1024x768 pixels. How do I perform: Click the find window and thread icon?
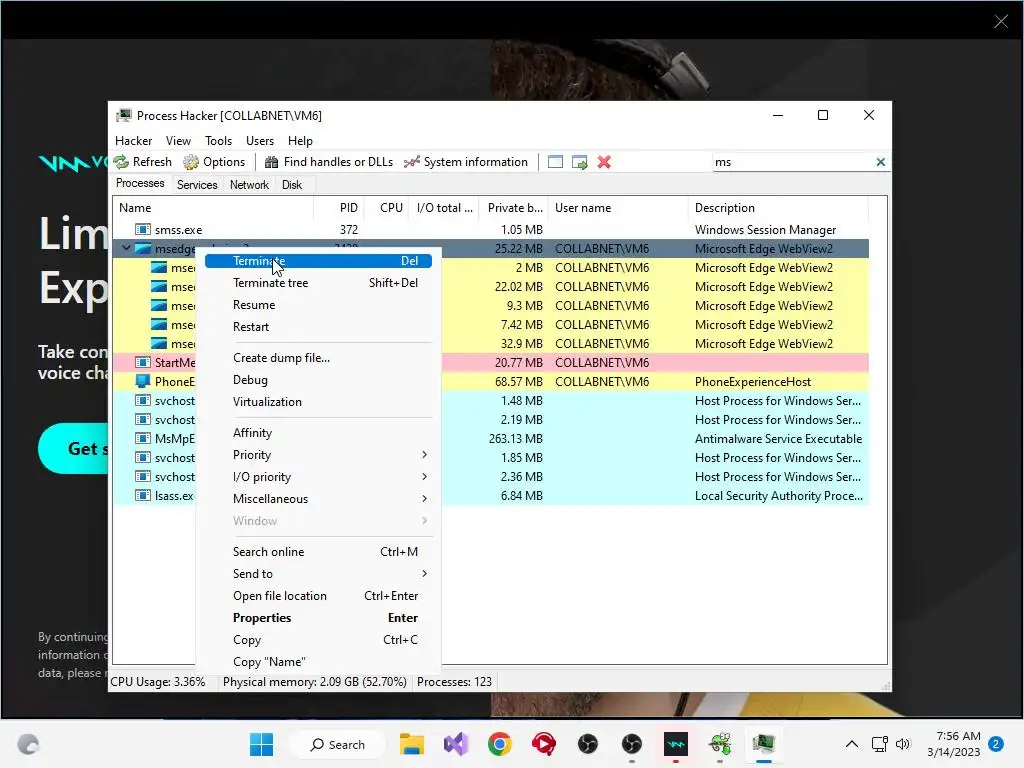tap(579, 162)
